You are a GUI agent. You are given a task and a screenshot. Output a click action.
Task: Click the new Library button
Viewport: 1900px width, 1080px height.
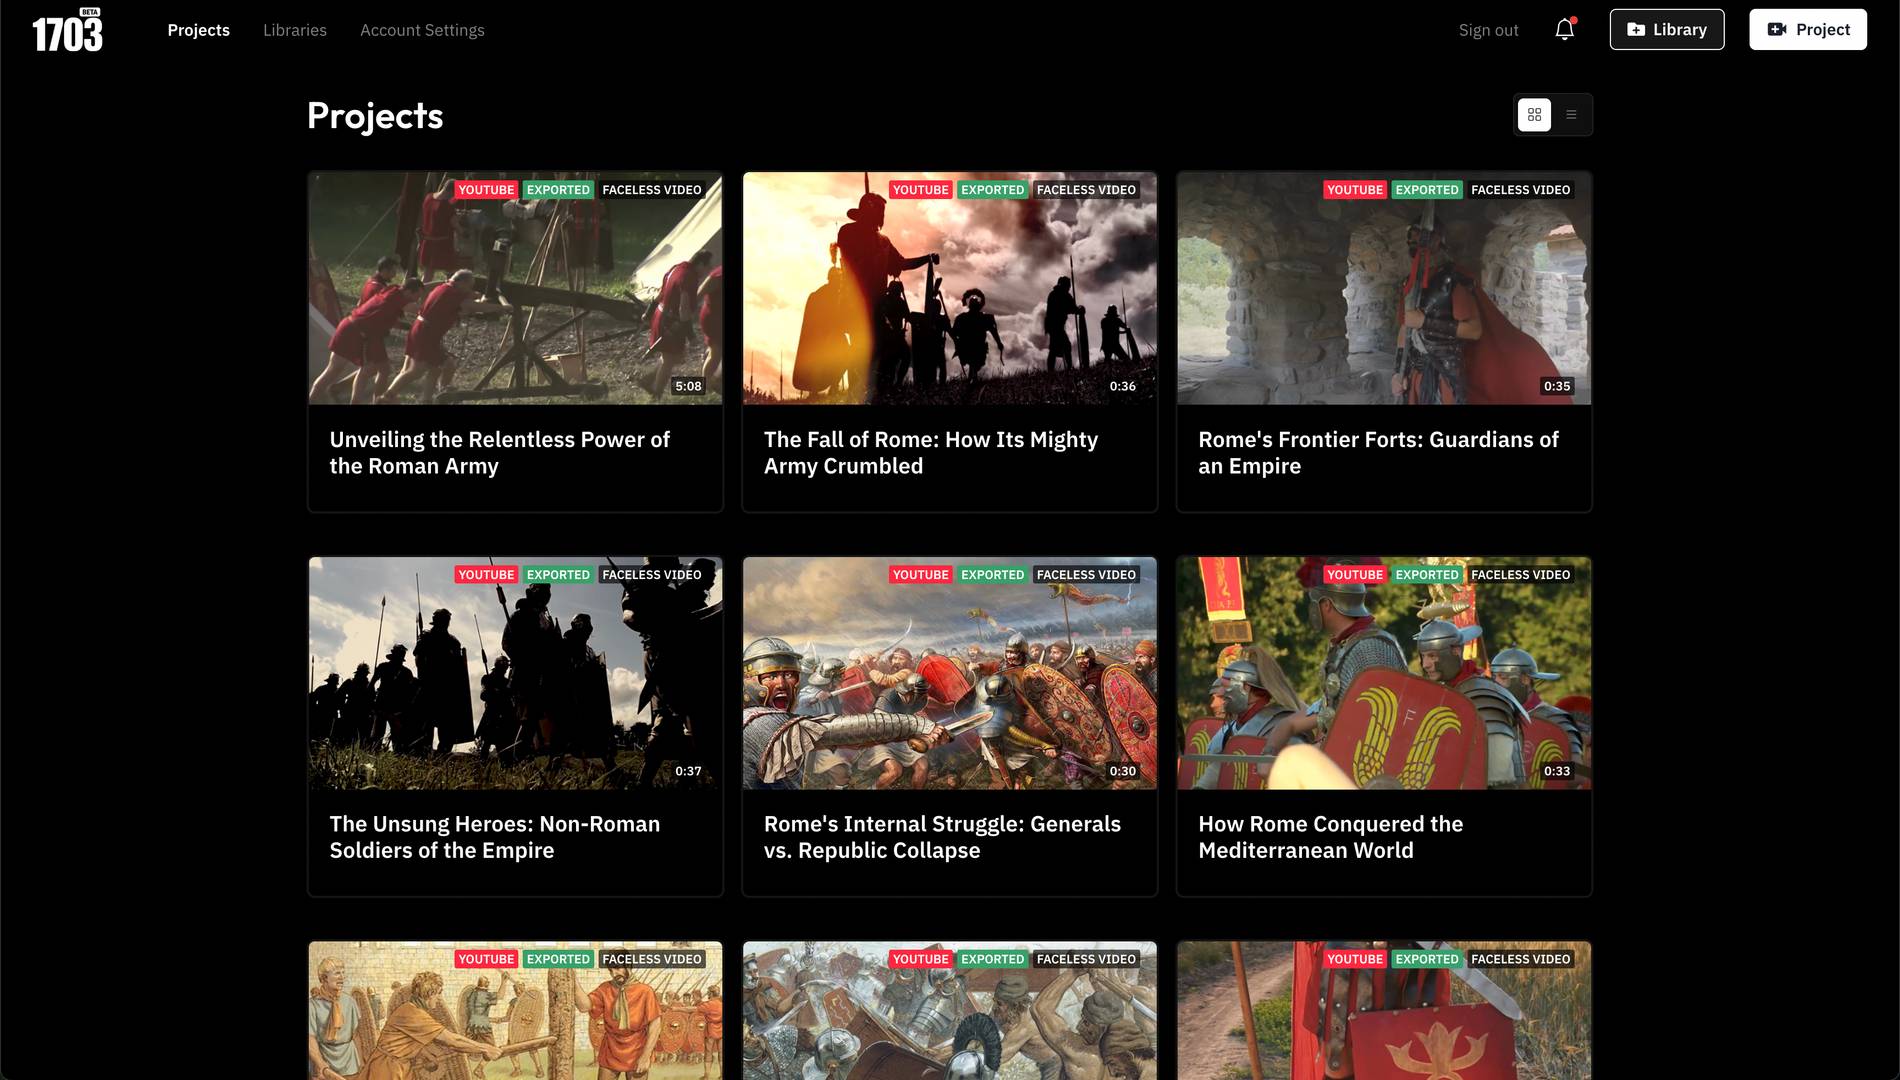tap(1666, 30)
